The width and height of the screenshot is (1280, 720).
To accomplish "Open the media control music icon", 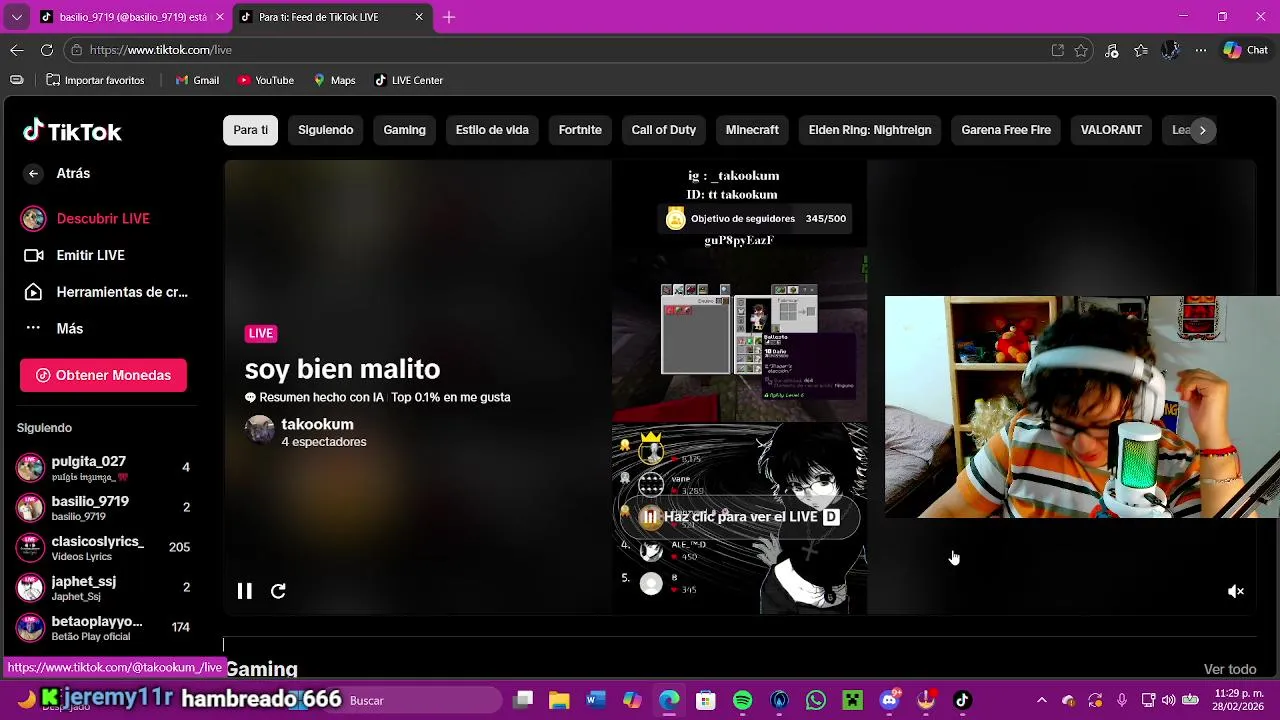I will click(1112, 50).
